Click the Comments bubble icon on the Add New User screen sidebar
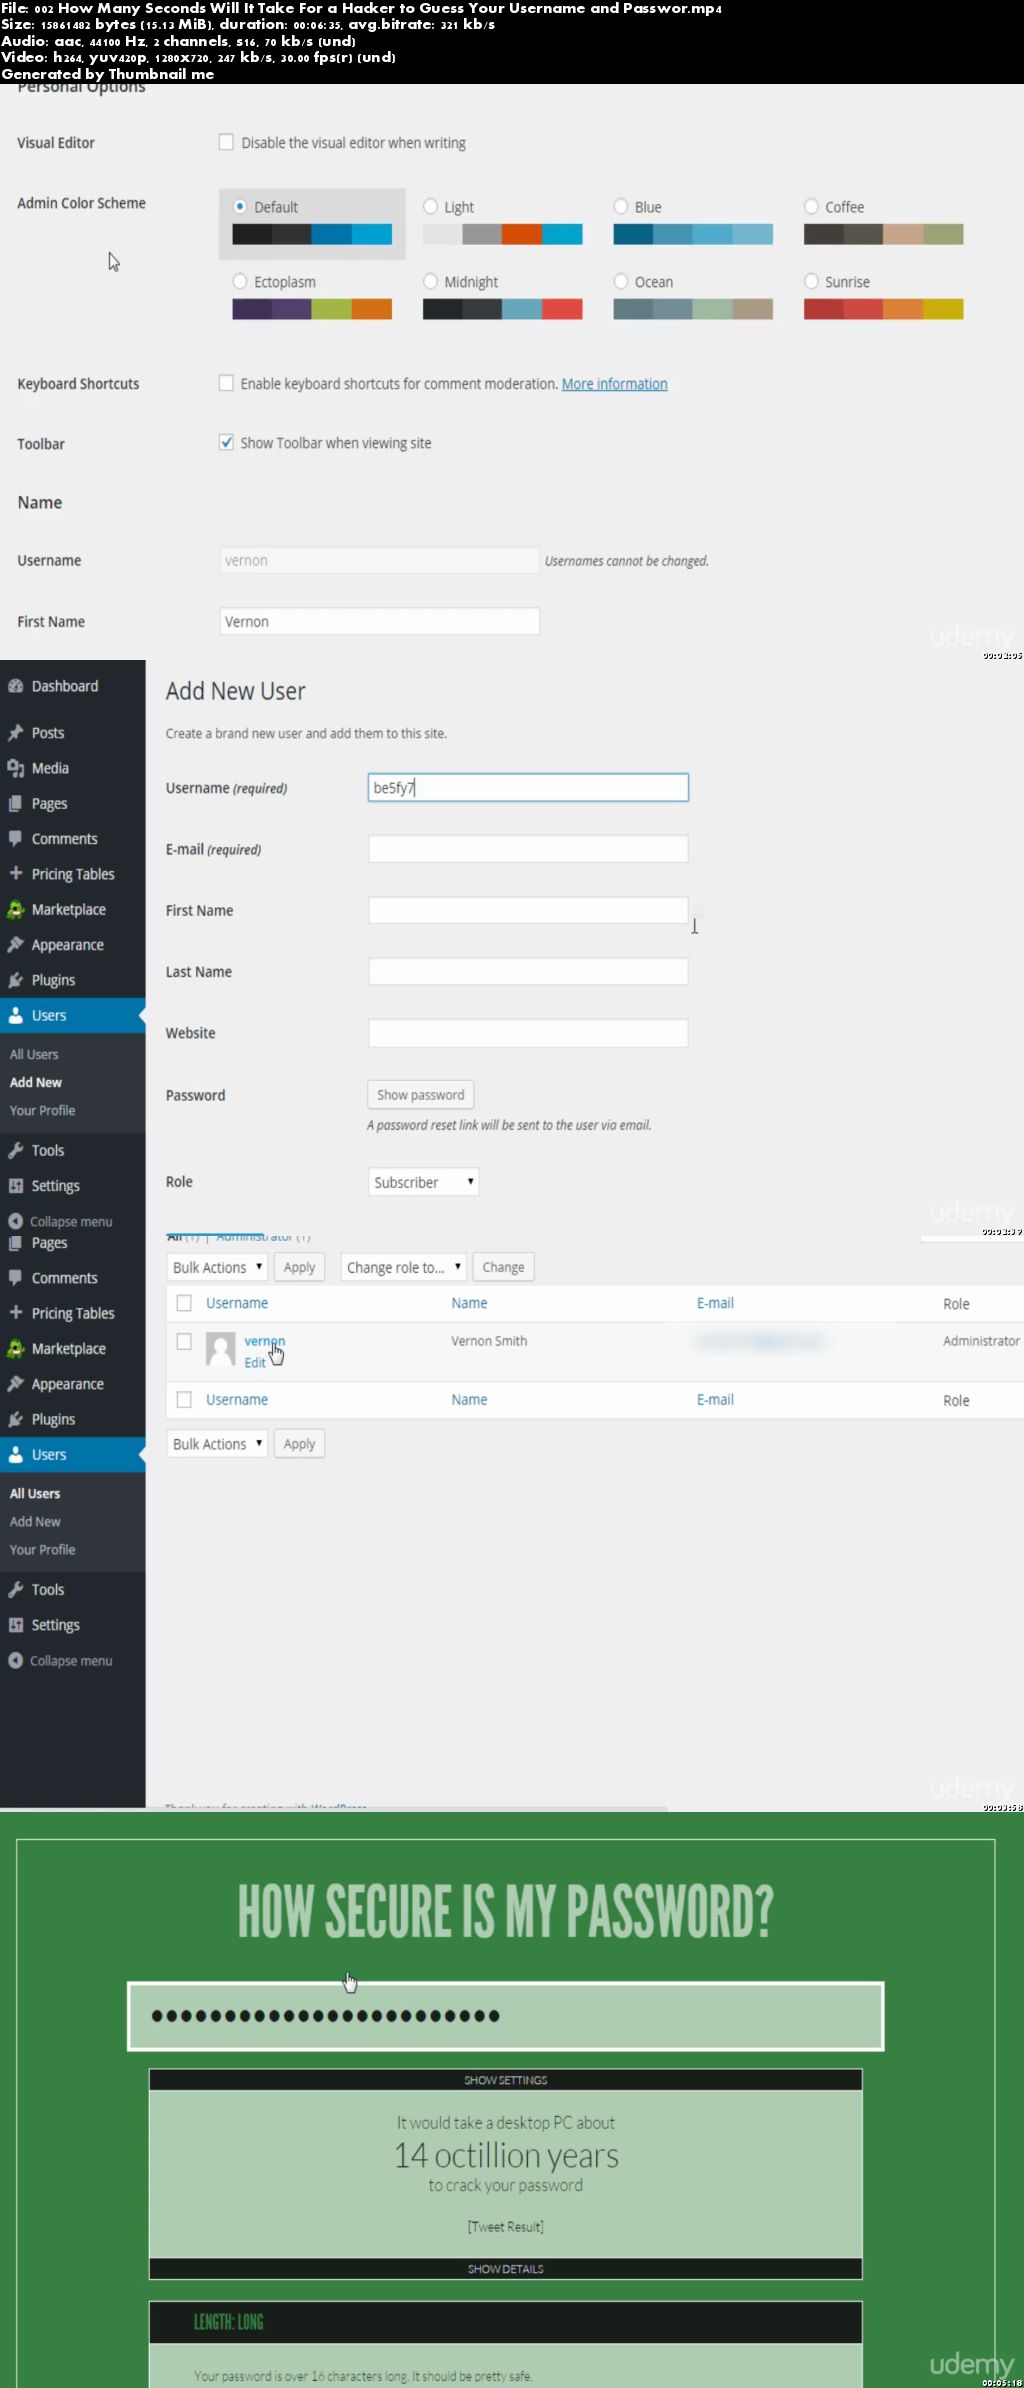 [x=15, y=838]
